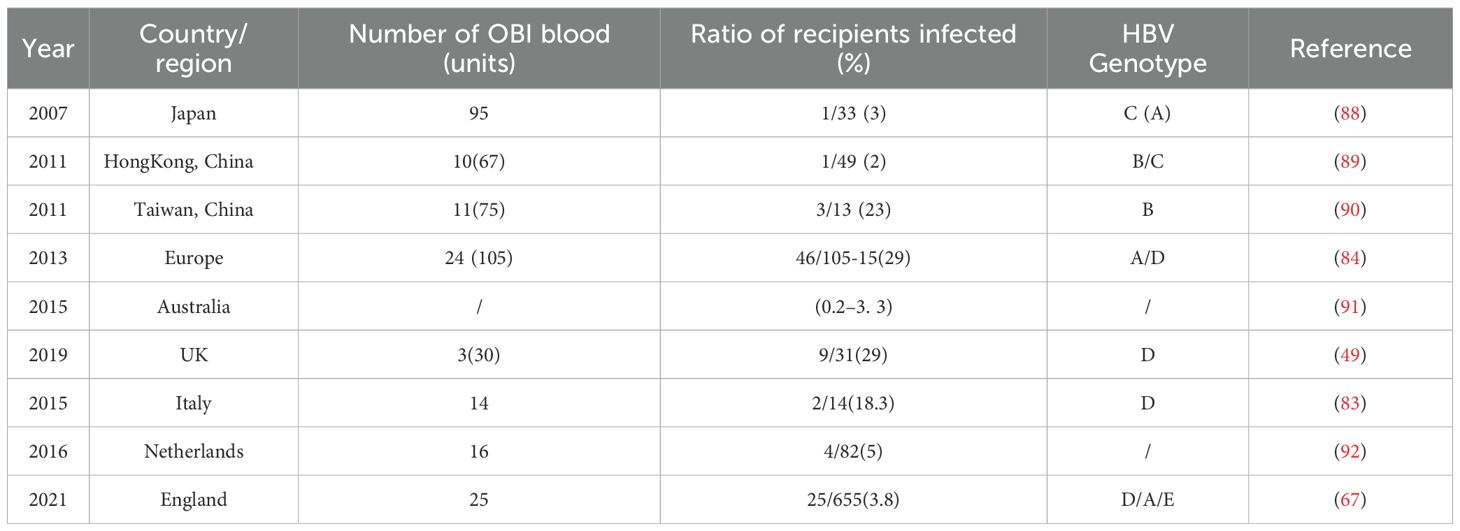The height and width of the screenshot is (531, 1460).
Task: Follow reference 92 in Netherlands row
Action: pos(1349,451)
